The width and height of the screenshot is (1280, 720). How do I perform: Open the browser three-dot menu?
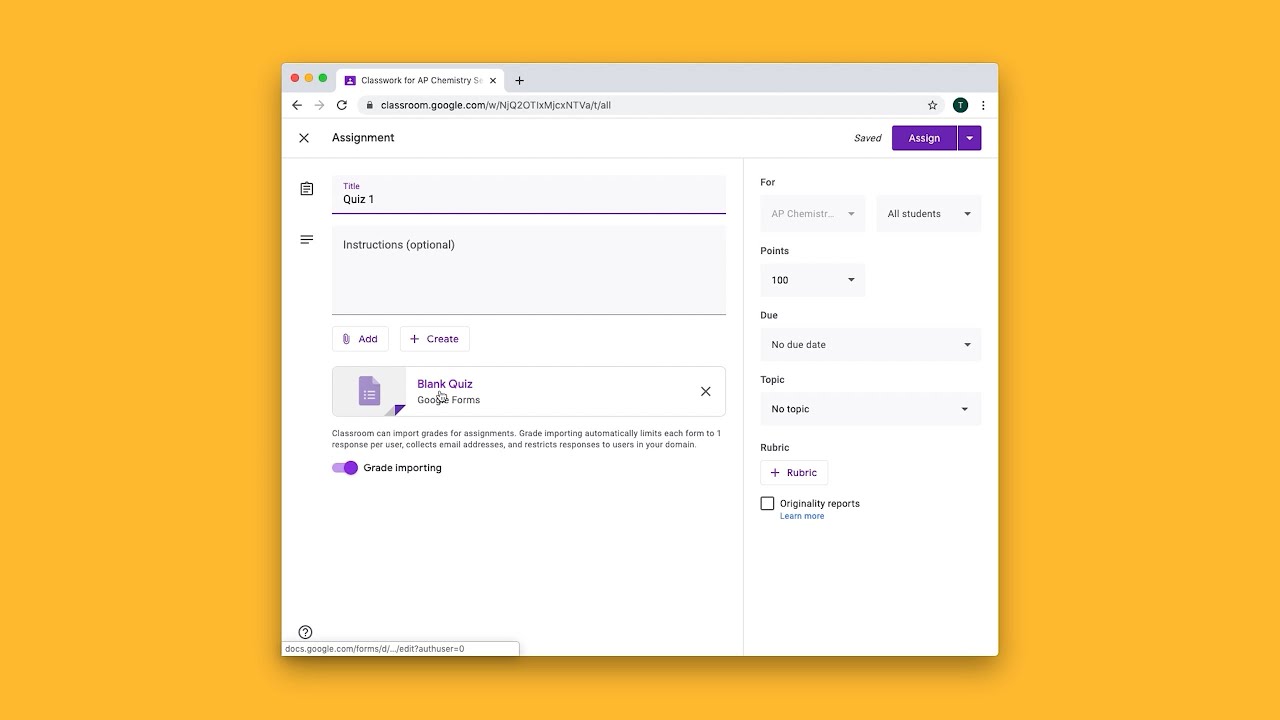click(x=983, y=105)
